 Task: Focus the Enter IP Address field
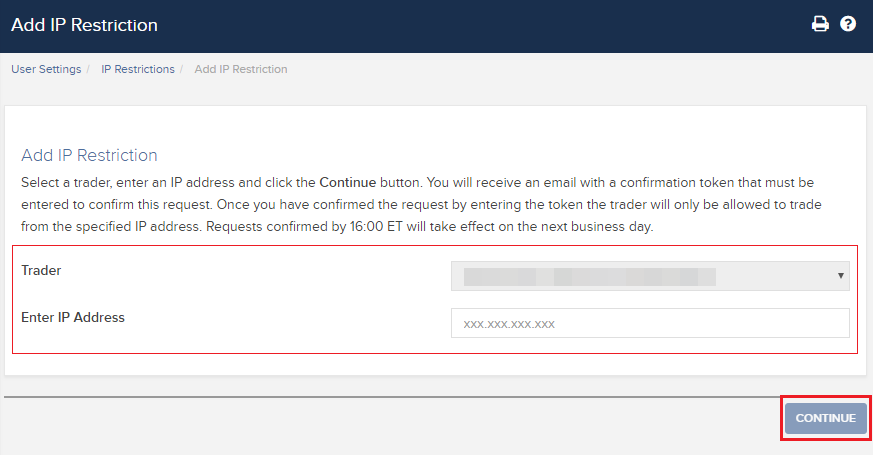[650, 323]
